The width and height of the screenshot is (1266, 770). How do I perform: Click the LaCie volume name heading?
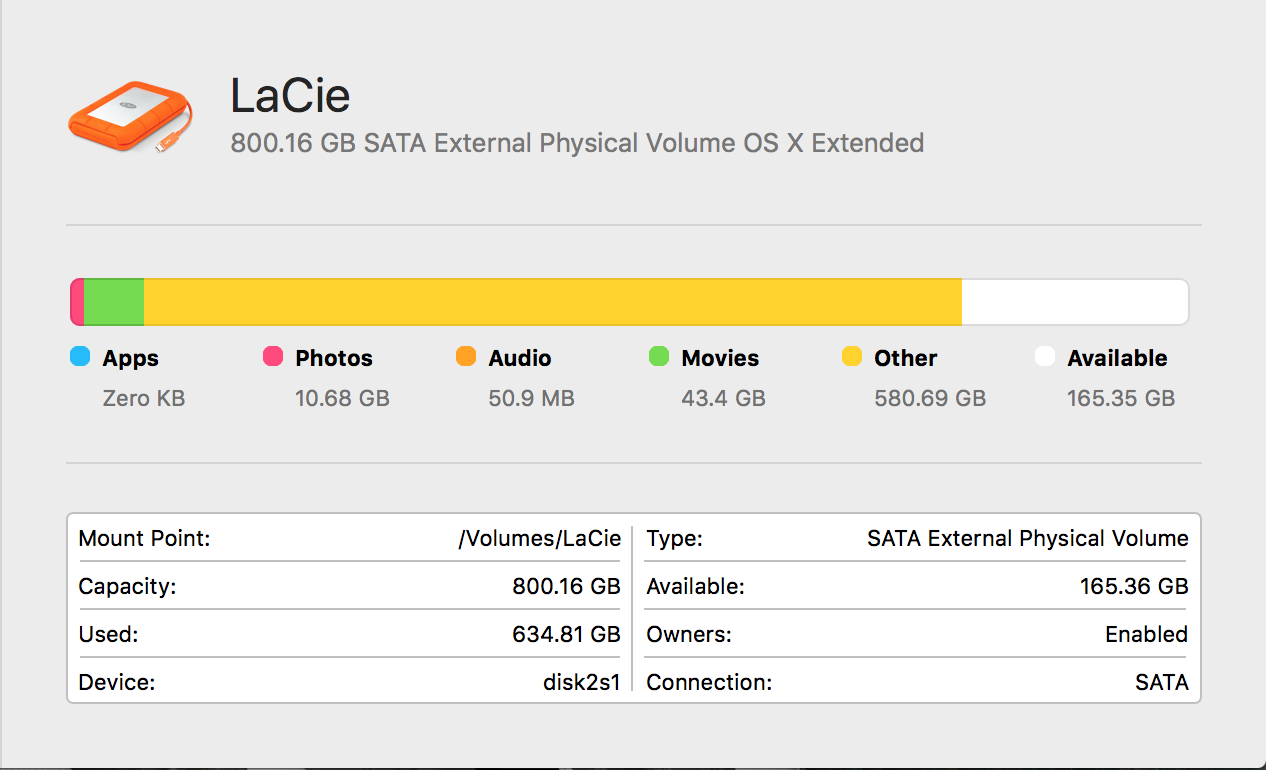click(x=290, y=96)
